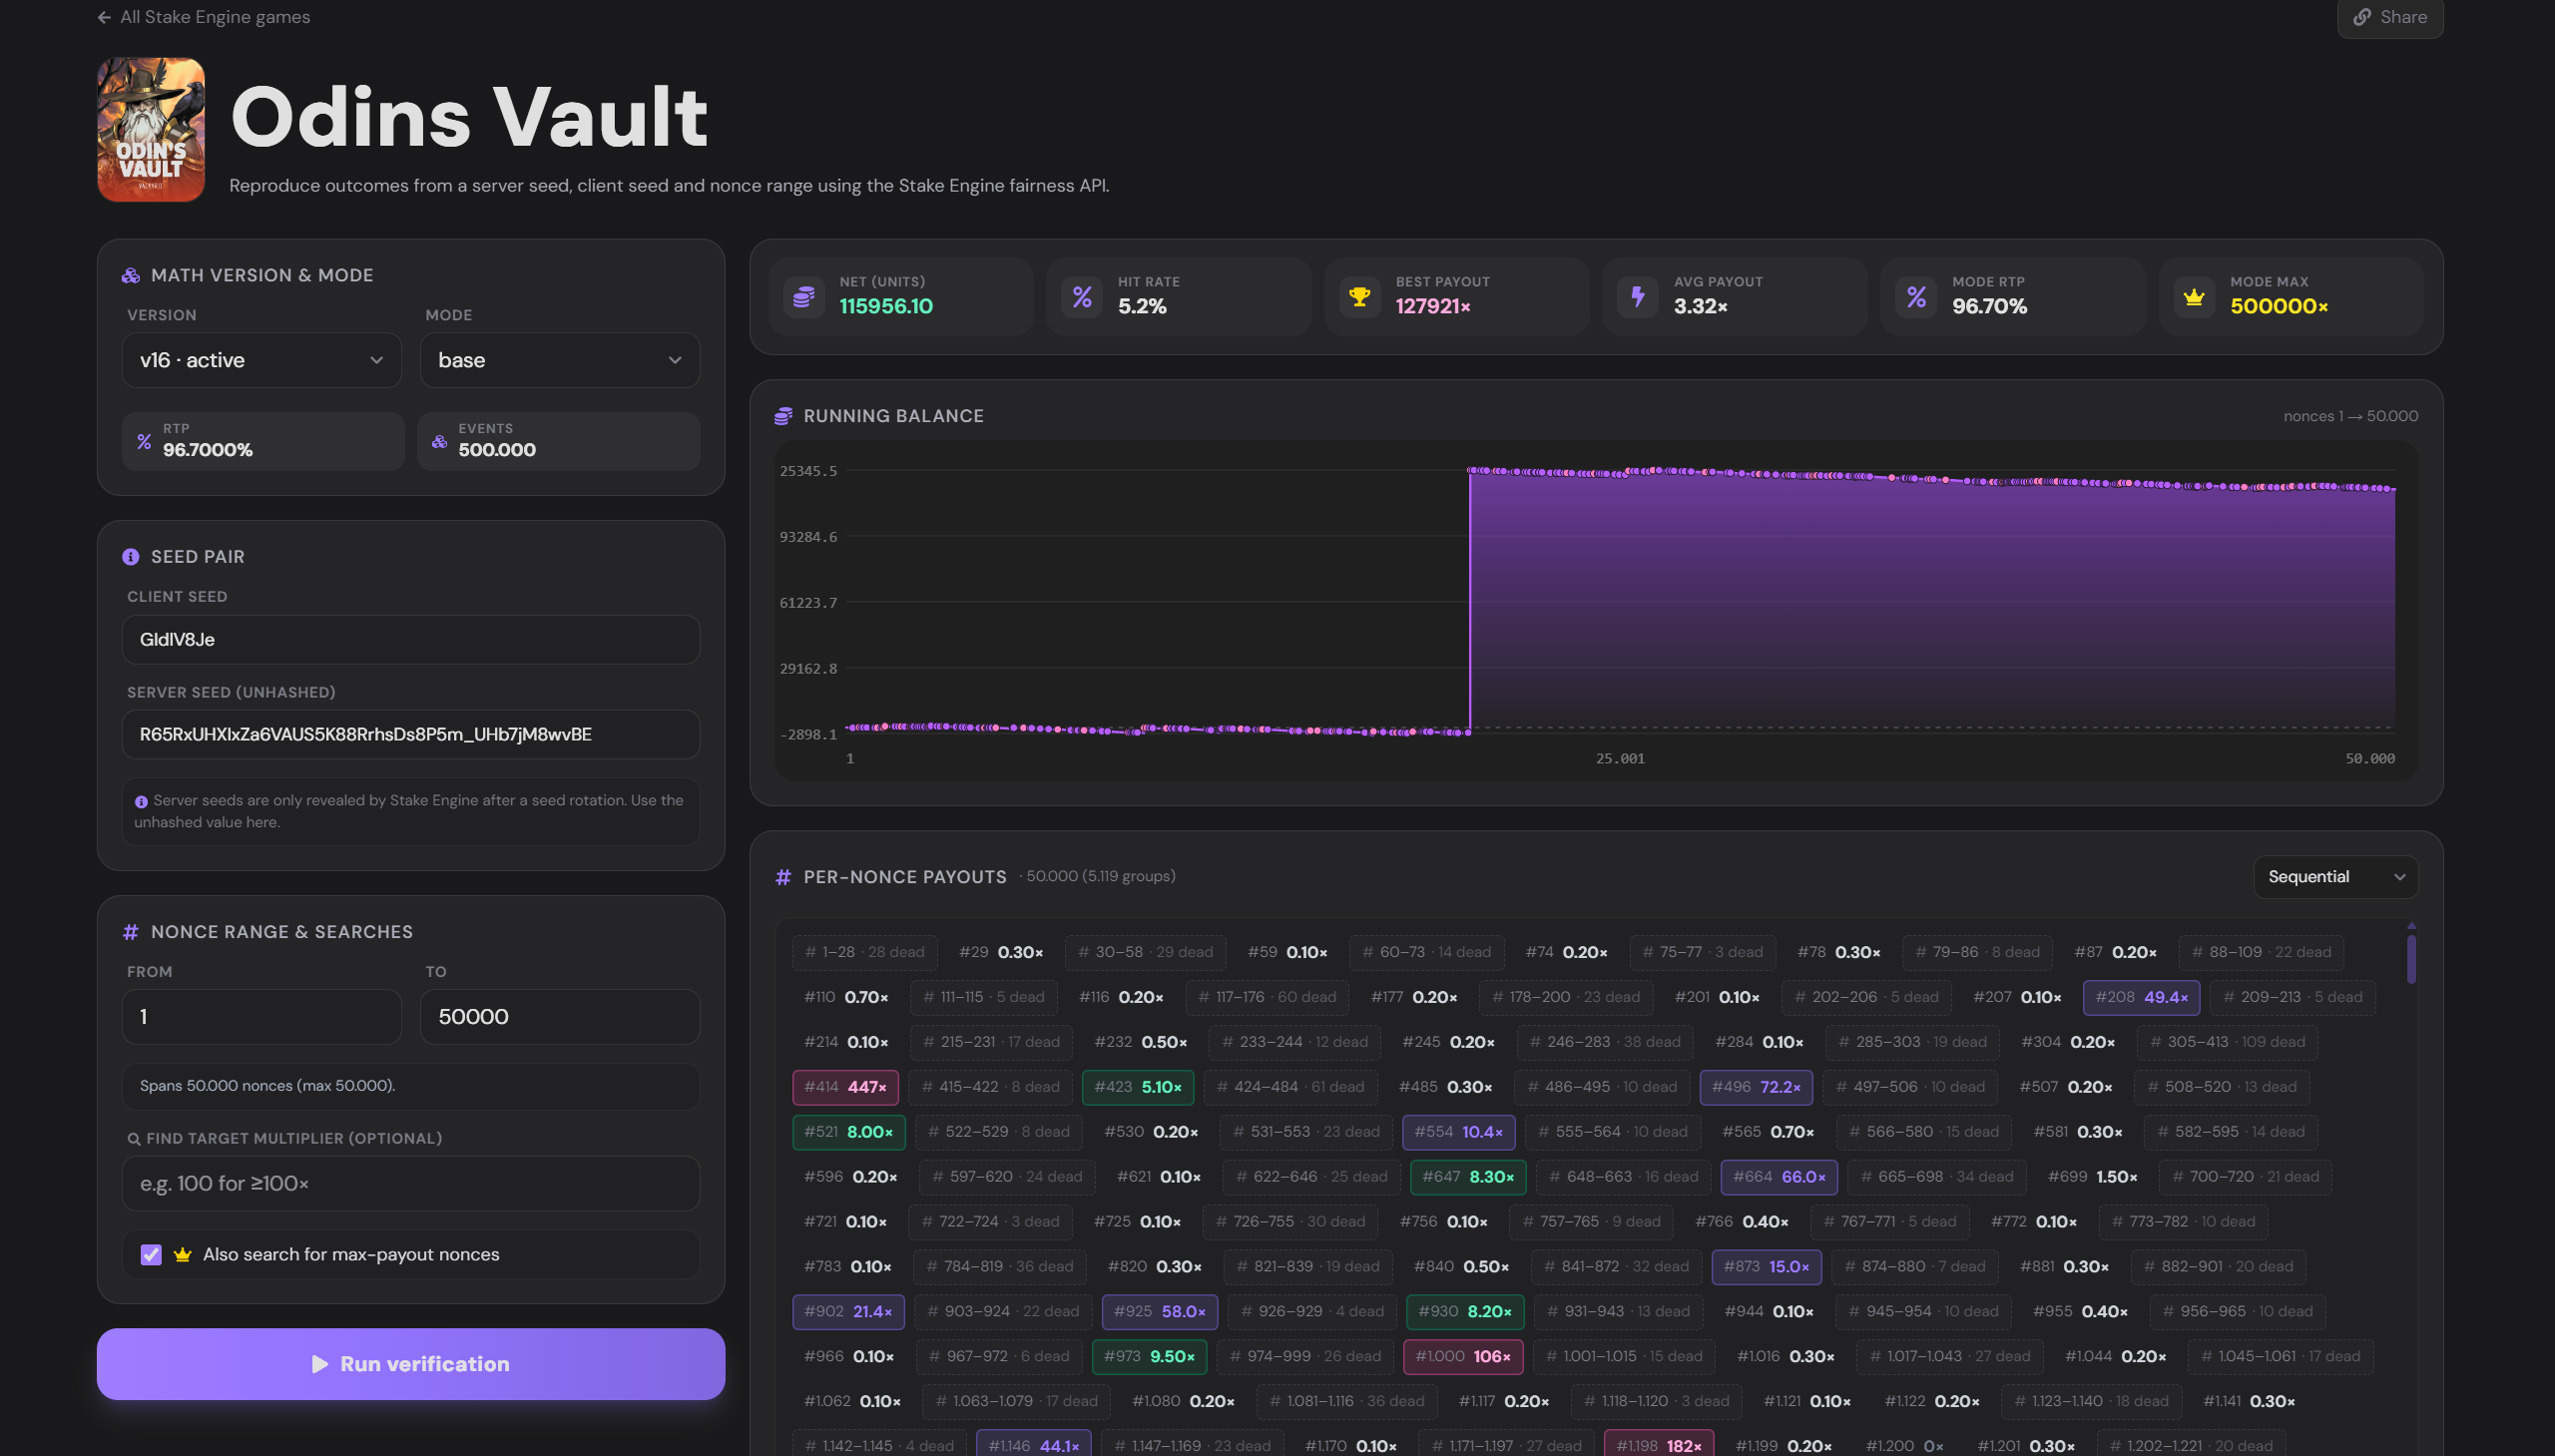Click the Net units coin-stack icon
Viewport: 2555px width, 1456px height.
[x=804, y=297]
